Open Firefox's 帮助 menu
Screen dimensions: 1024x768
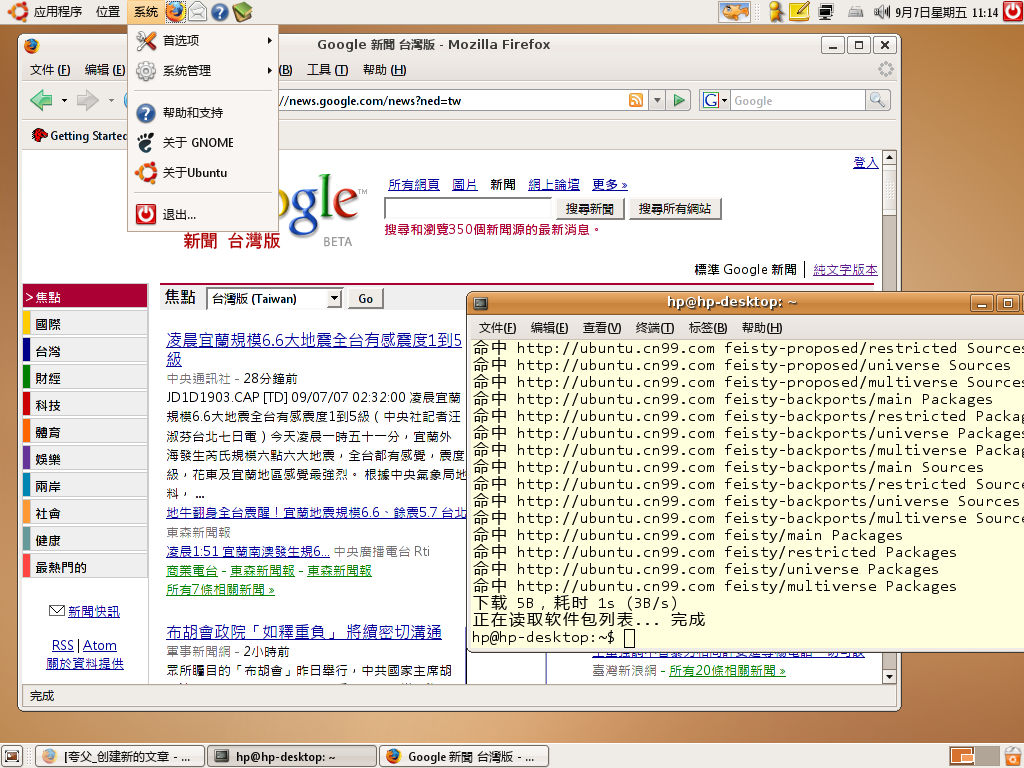tap(384, 70)
